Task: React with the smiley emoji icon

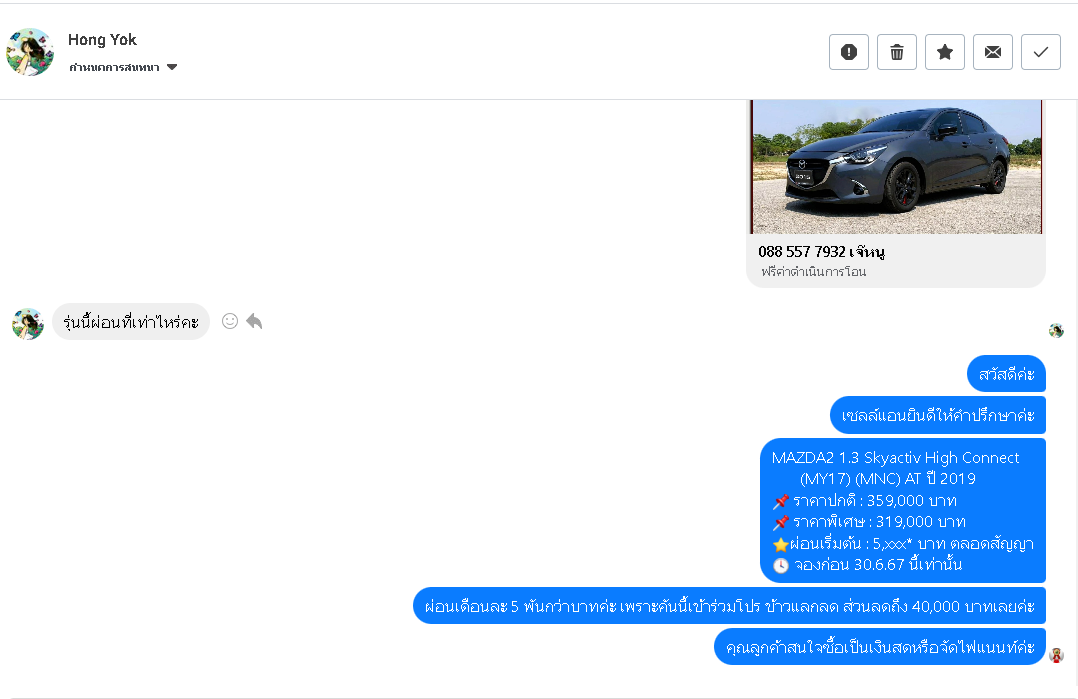Action: pyautogui.click(x=230, y=321)
